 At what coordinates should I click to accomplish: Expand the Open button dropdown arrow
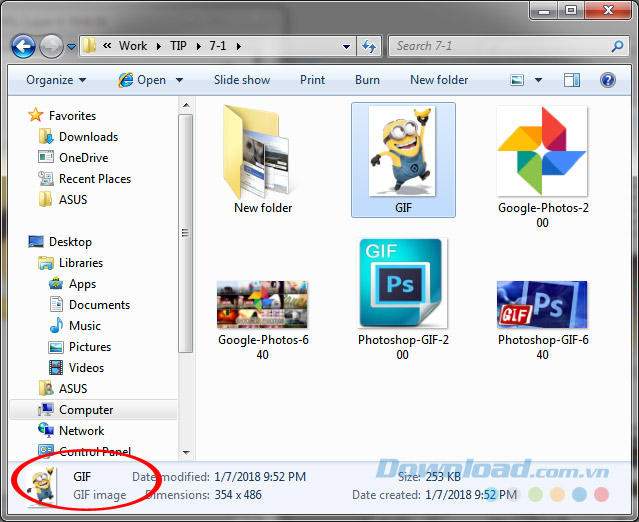pyautogui.click(x=179, y=80)
